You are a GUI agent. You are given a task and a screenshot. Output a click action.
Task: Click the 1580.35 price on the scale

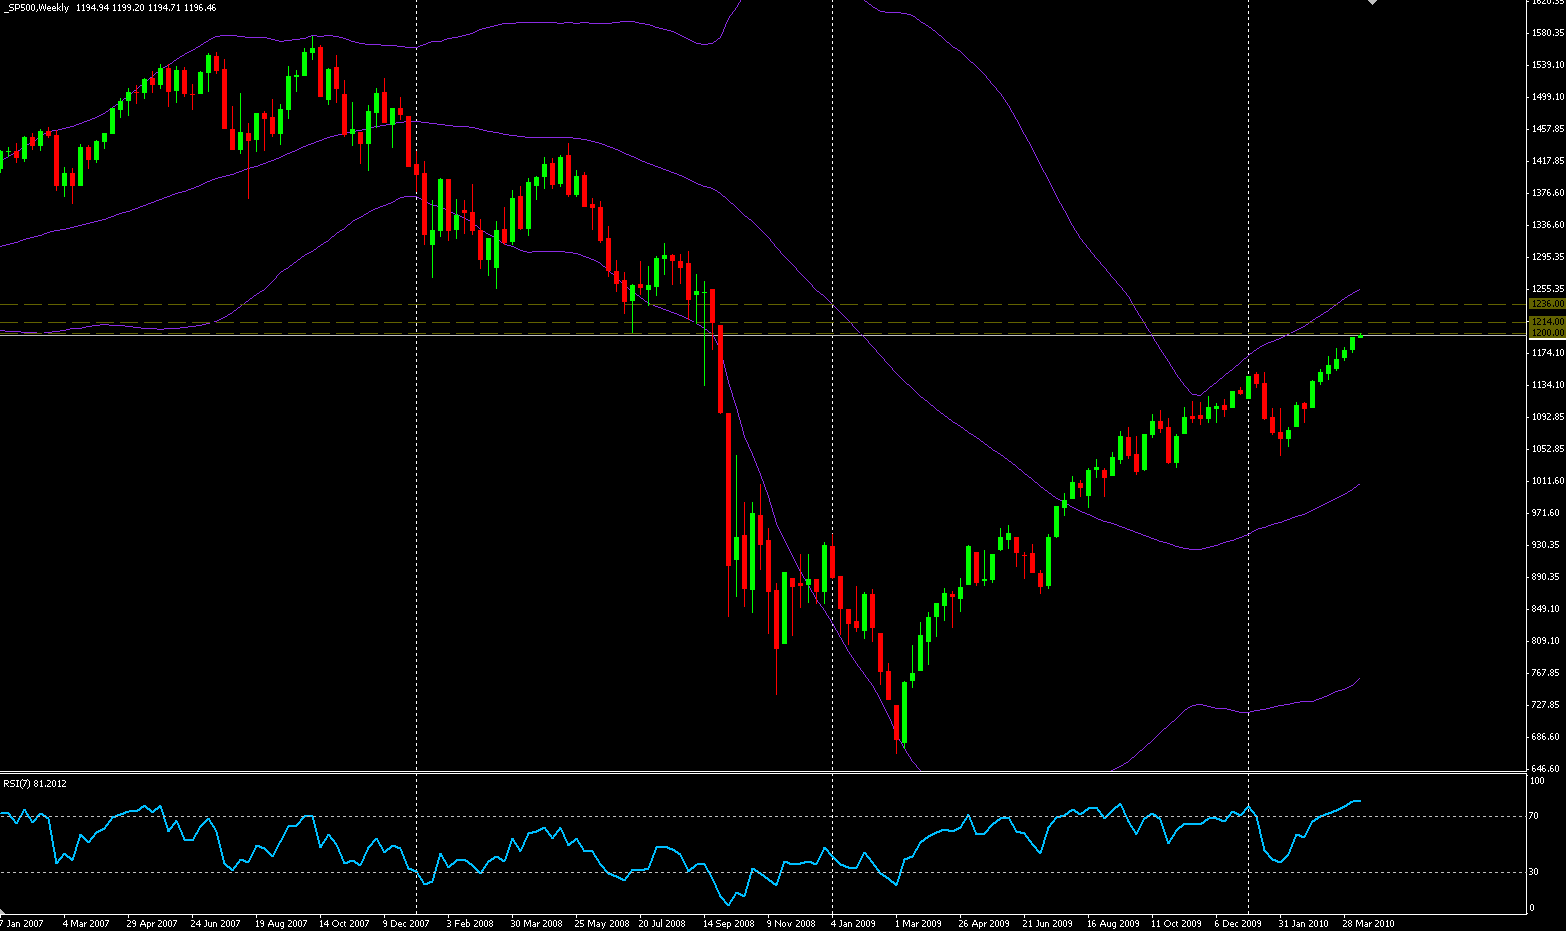click(1546, 33)
